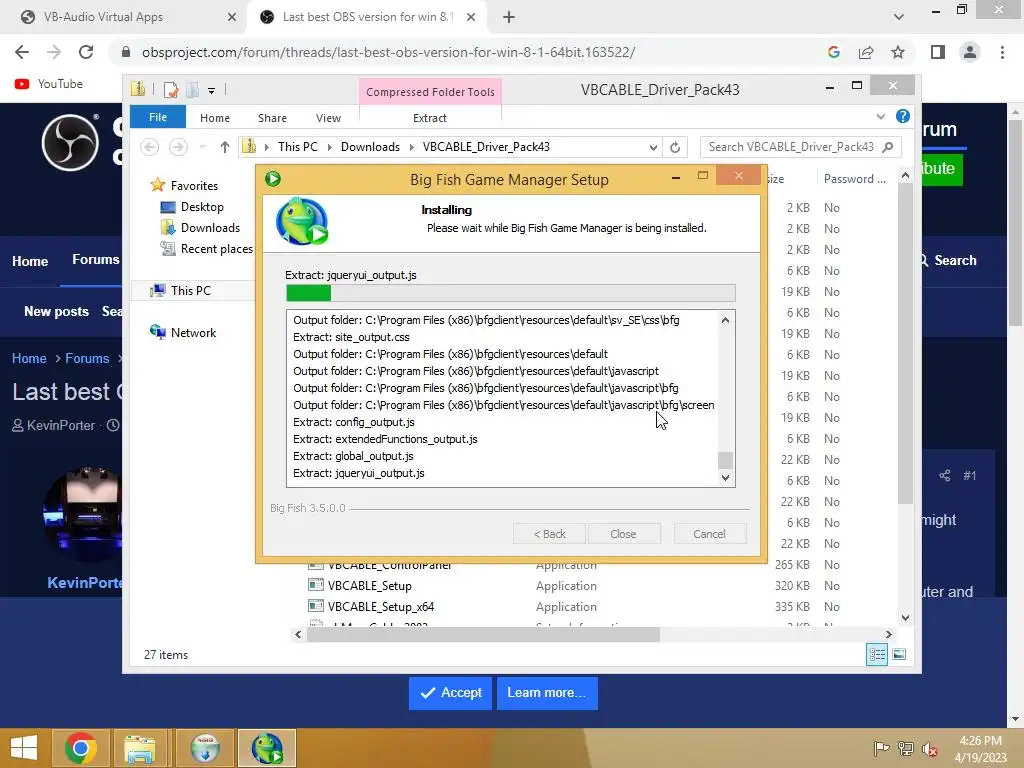Viewport: 1024px width, 768px height.
Task: Click Accept cookie button on OBS page
Action: [451, 693]
